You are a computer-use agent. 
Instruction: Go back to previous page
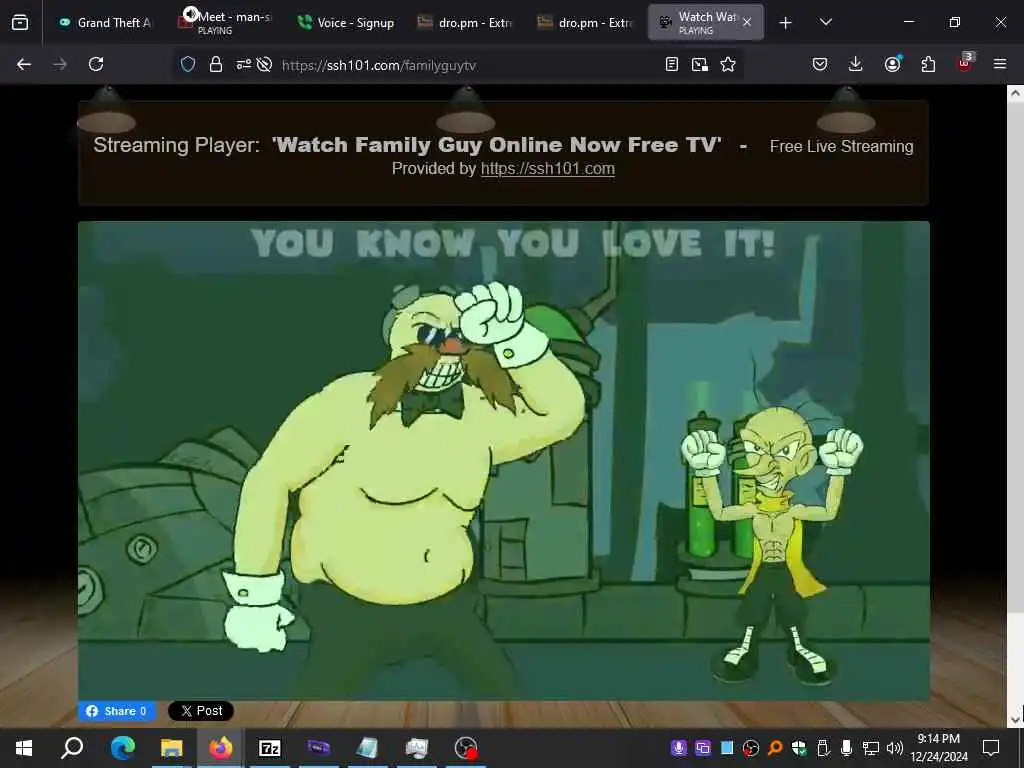tap(24, 64)
